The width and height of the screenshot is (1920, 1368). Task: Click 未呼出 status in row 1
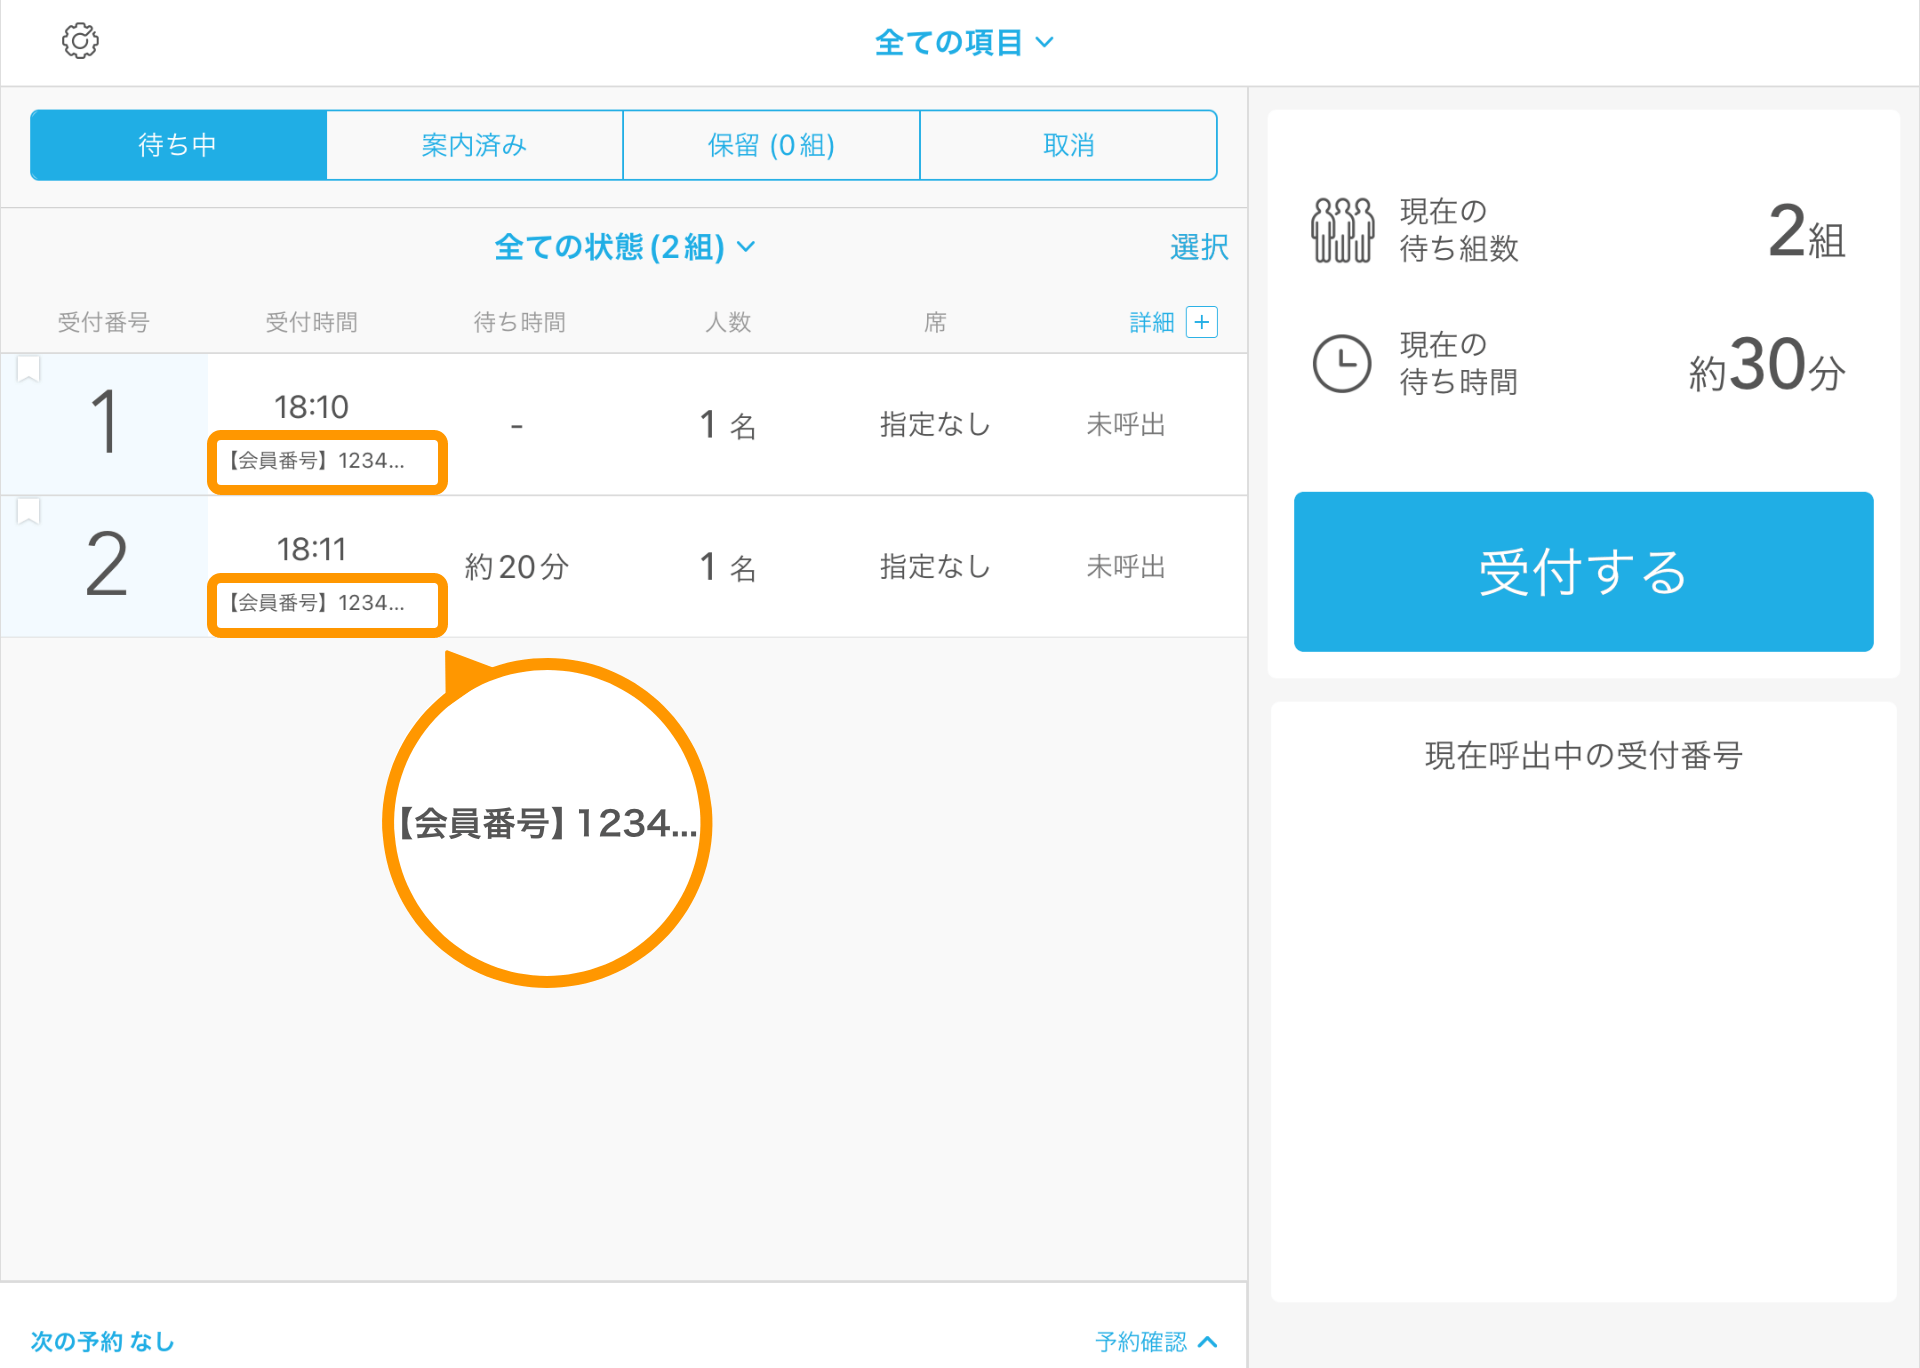[x=1126, y=425]
